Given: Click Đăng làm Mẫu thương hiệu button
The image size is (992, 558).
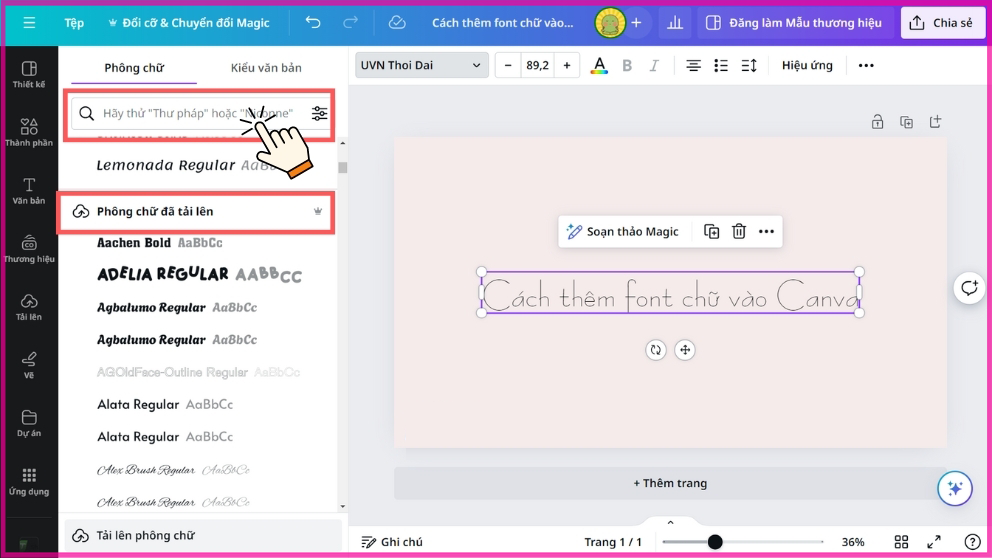Looking at the screenshot, I should [794, 23].
